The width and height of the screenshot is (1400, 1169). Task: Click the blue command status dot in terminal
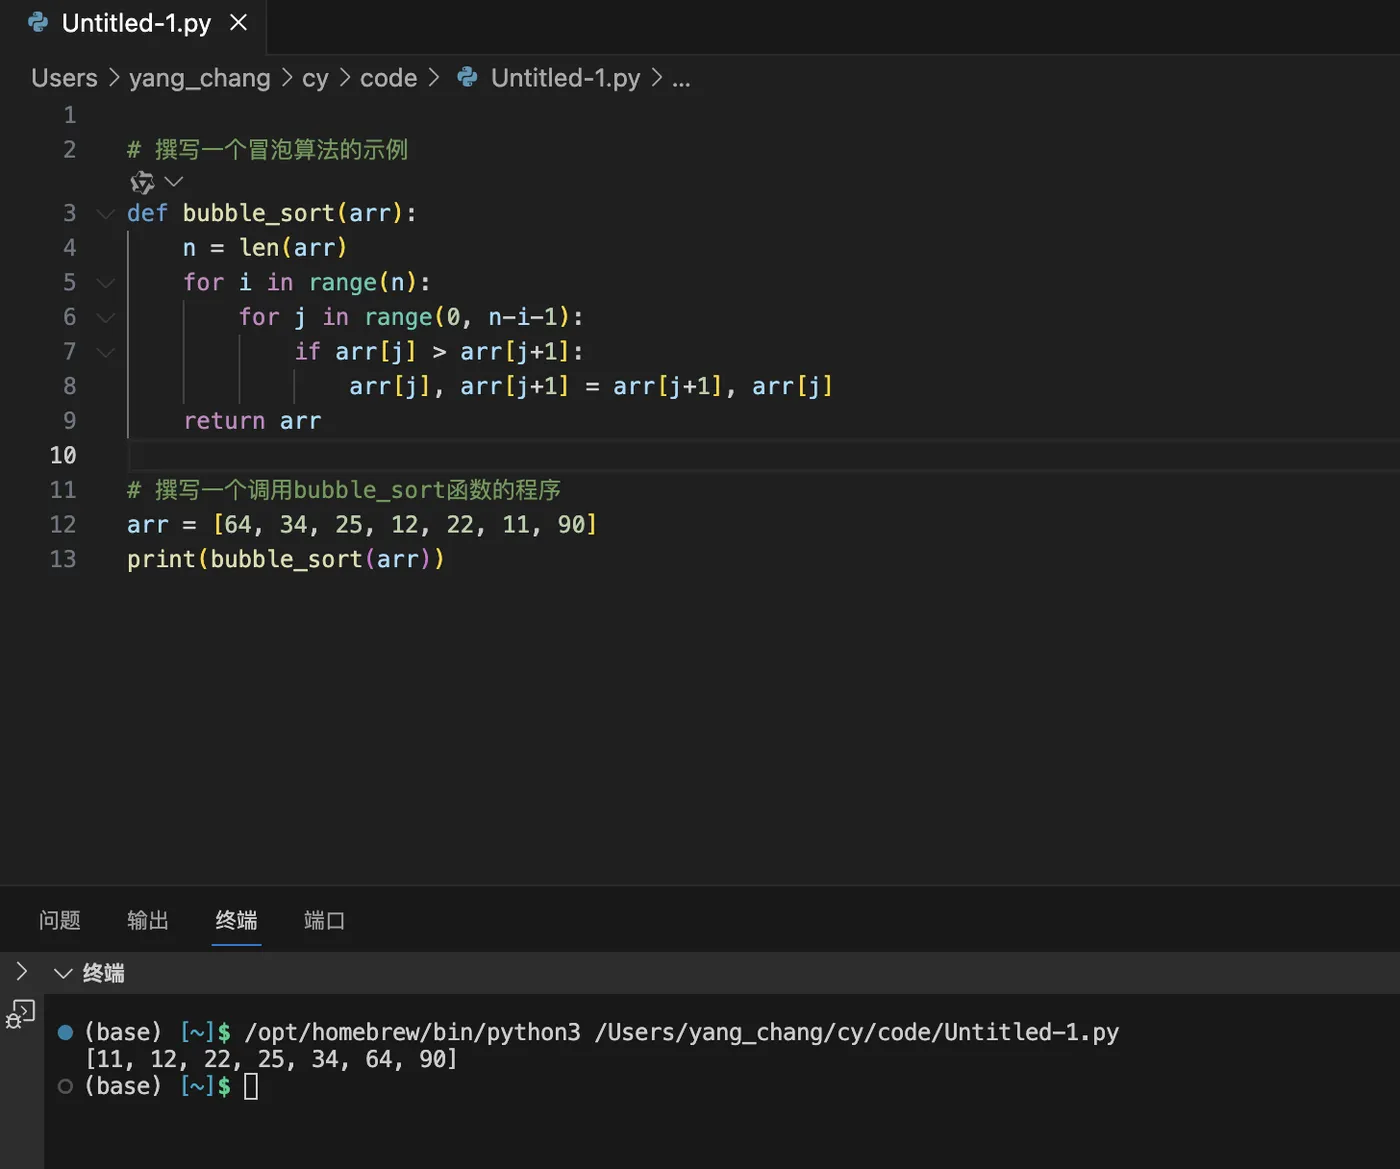(65, 1032)
